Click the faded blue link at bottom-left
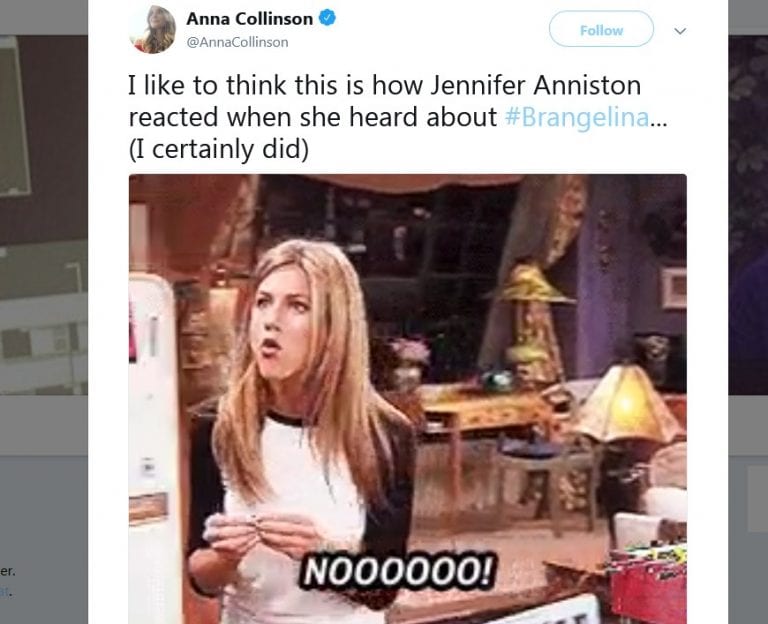Image resolution: width=768 pixels, height=624 pixels. 5,591
